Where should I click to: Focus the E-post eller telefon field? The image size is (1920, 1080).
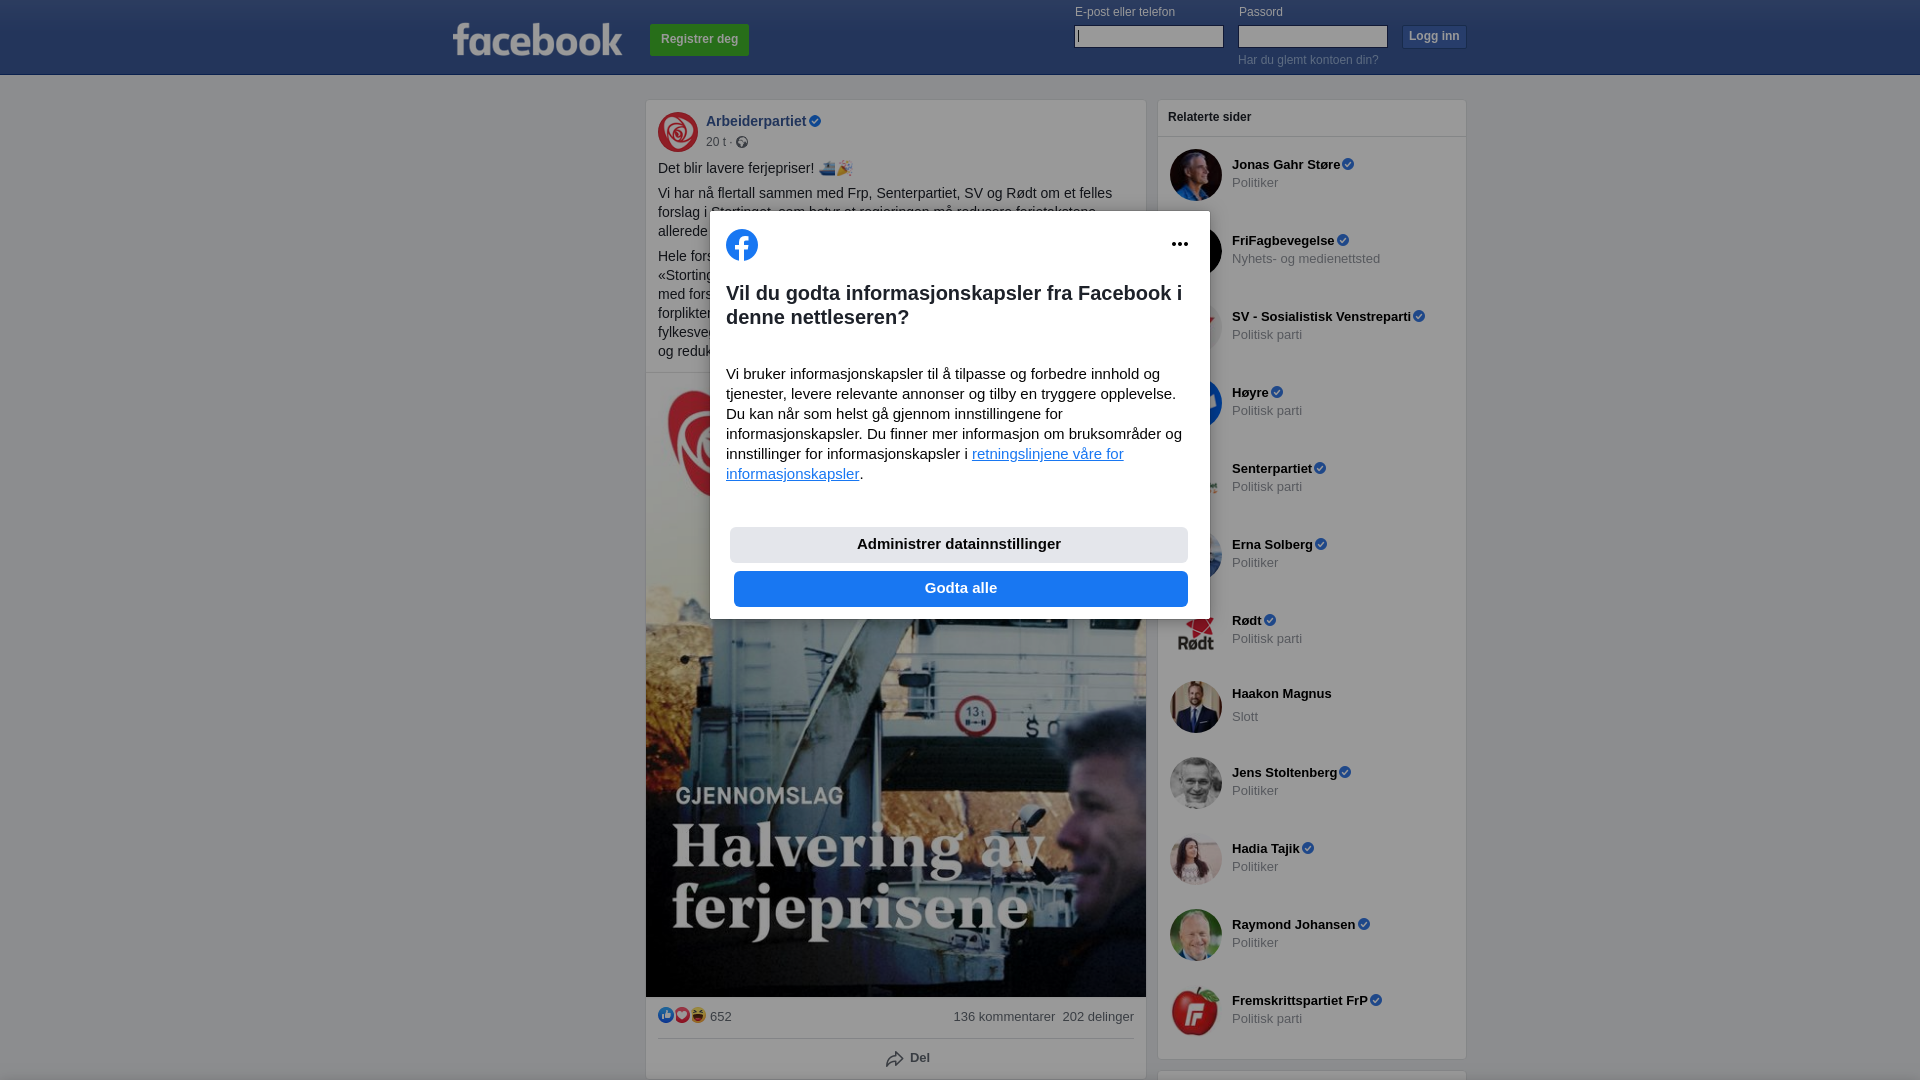tap(1149, 37)
